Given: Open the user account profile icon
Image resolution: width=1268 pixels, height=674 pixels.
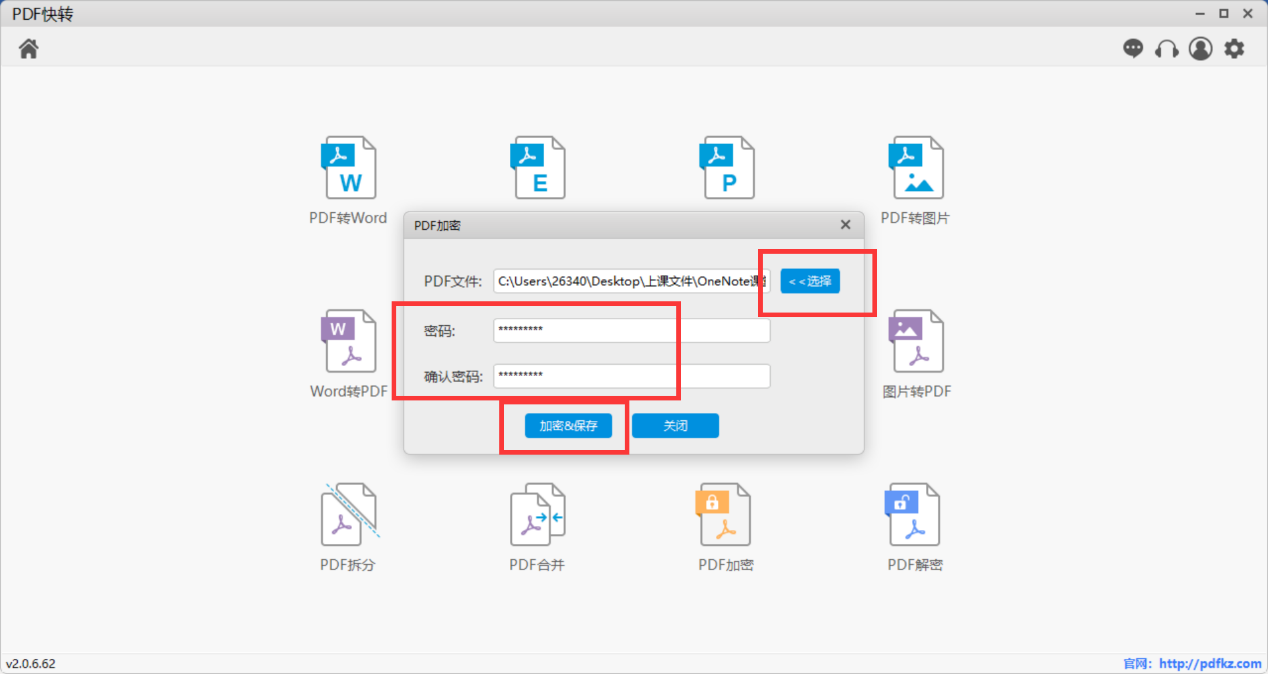Looking at the screenshot, I should [1200, 48].
